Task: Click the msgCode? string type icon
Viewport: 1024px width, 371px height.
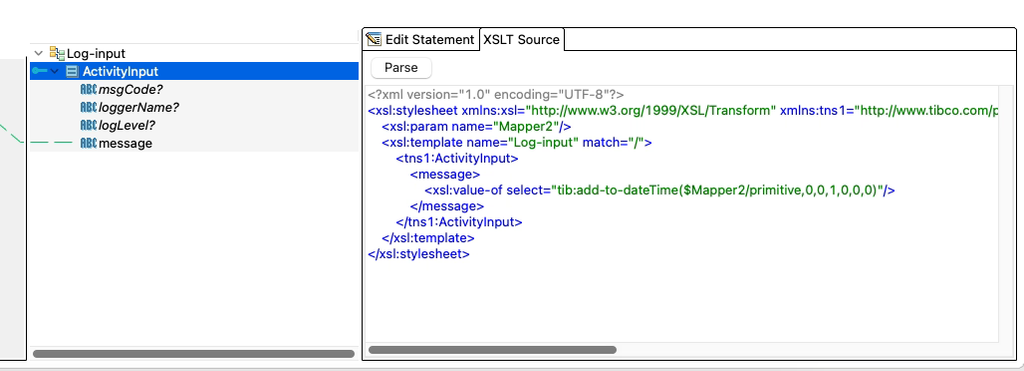Action: 88,89
